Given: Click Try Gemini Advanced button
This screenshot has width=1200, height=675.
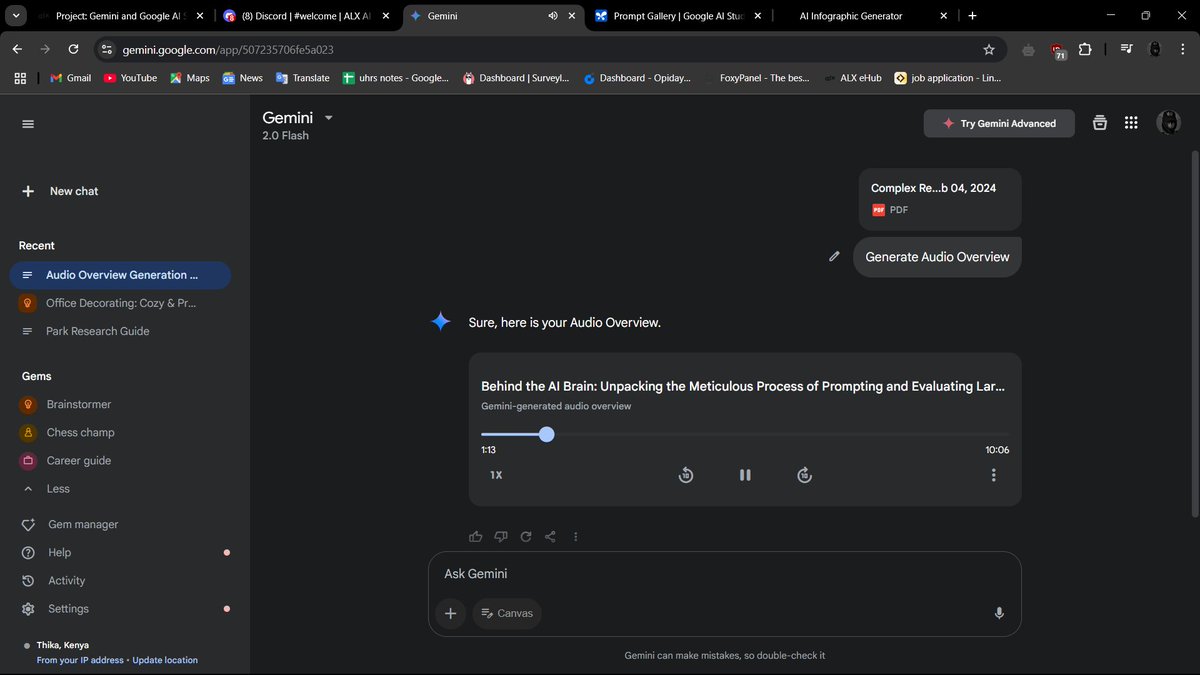Looking at the screenshot, I should (999, 124).
